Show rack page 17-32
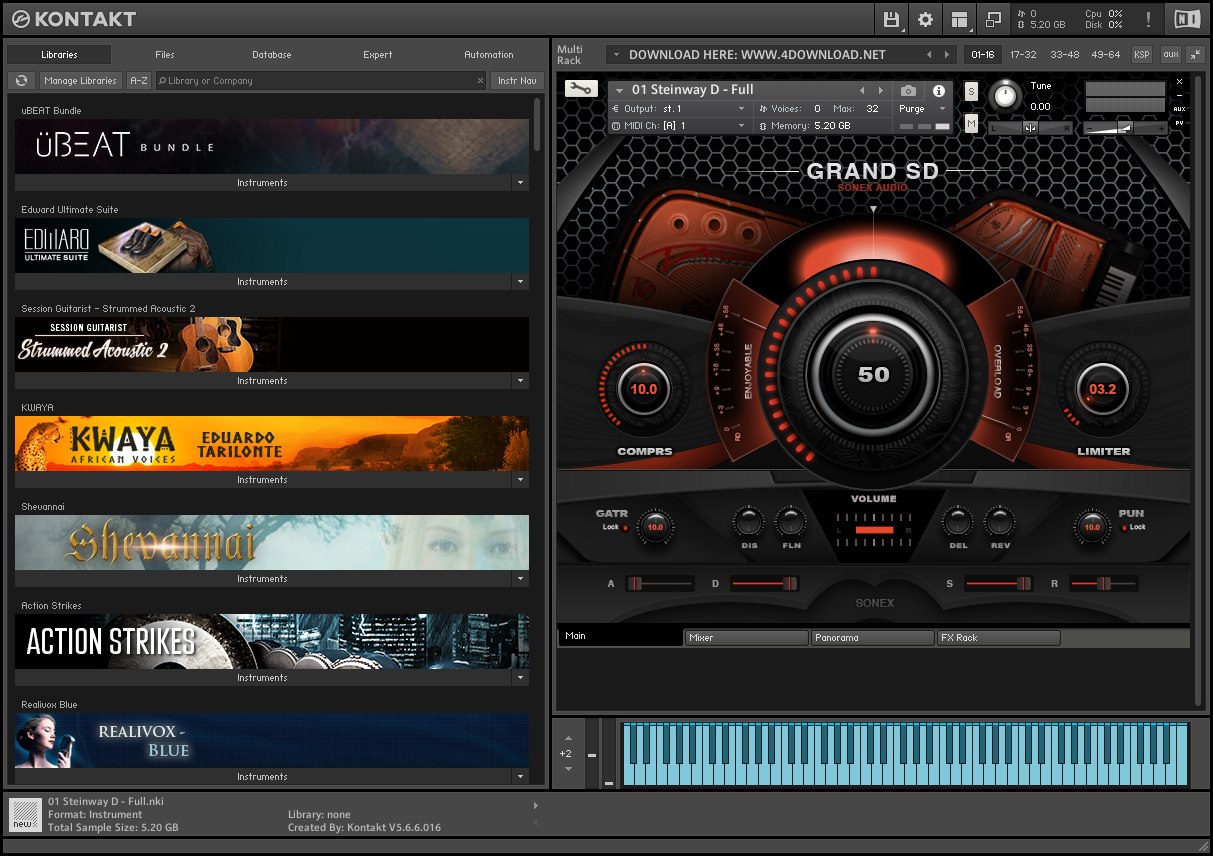Image resolution: width=1213 pixels, height=856 pixels. [x=1023, y=54]
